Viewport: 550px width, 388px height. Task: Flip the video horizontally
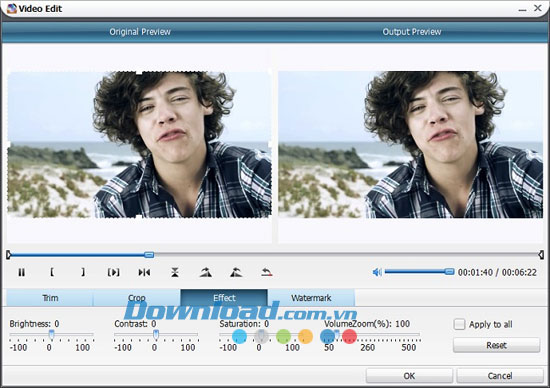(144, 272)
